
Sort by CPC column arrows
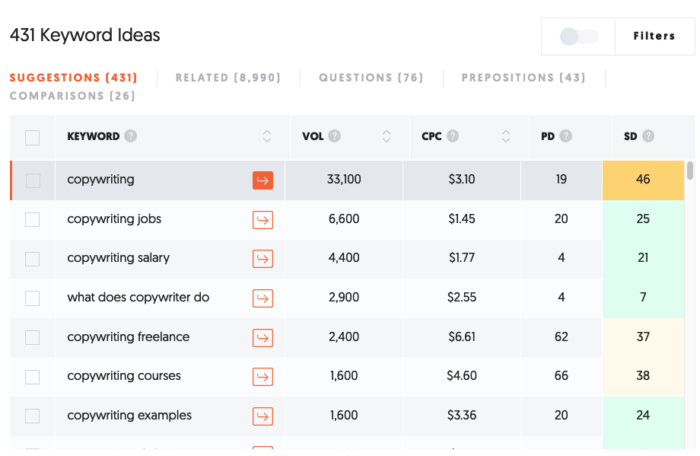[506, 137]
